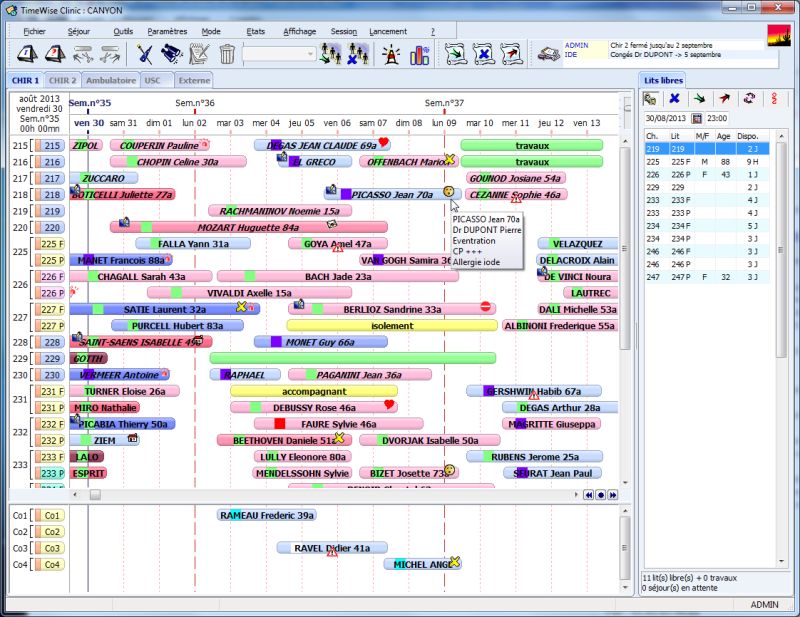Image resolution: width=800 pixels, height=617 pixels.
Task: Click the room 219 bed label button
Action: (51, 211)
